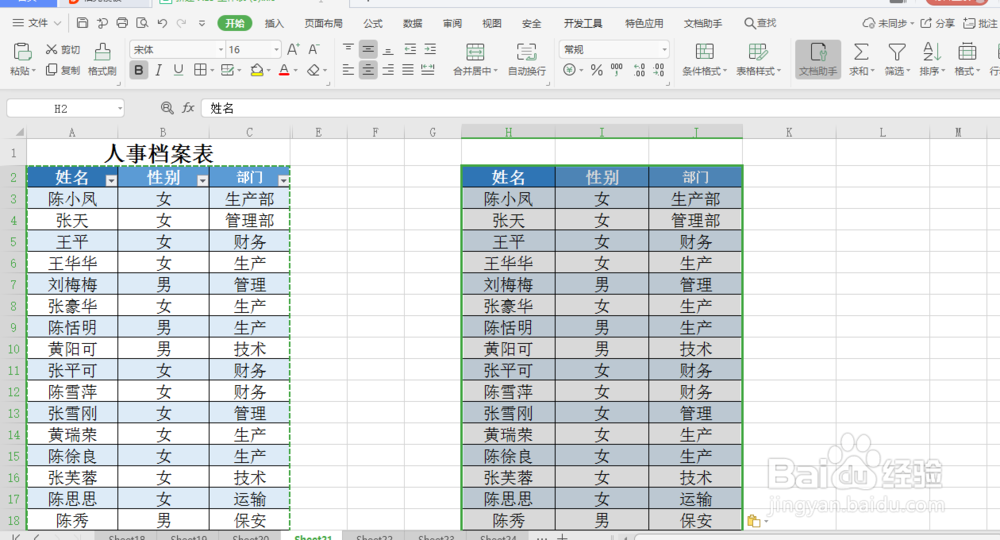The width and height of the screenshot is (1000, 540).
Task: Toggle align left button
Action: pyautogui.click(x=348, y=70)
